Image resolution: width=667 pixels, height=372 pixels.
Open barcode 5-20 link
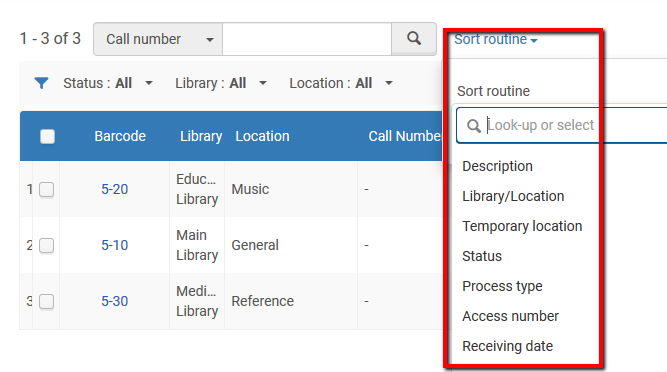[x=114, y=189]
